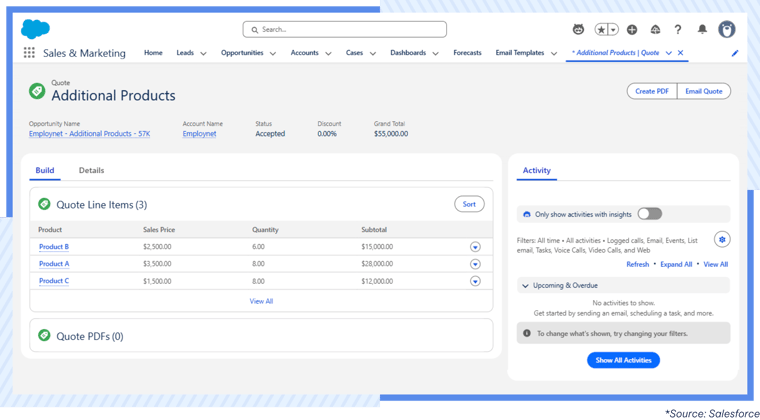The width and height of the screenshot is (760, 420).
Task: Click the Expand All activity link
Action: click(676, 264)
